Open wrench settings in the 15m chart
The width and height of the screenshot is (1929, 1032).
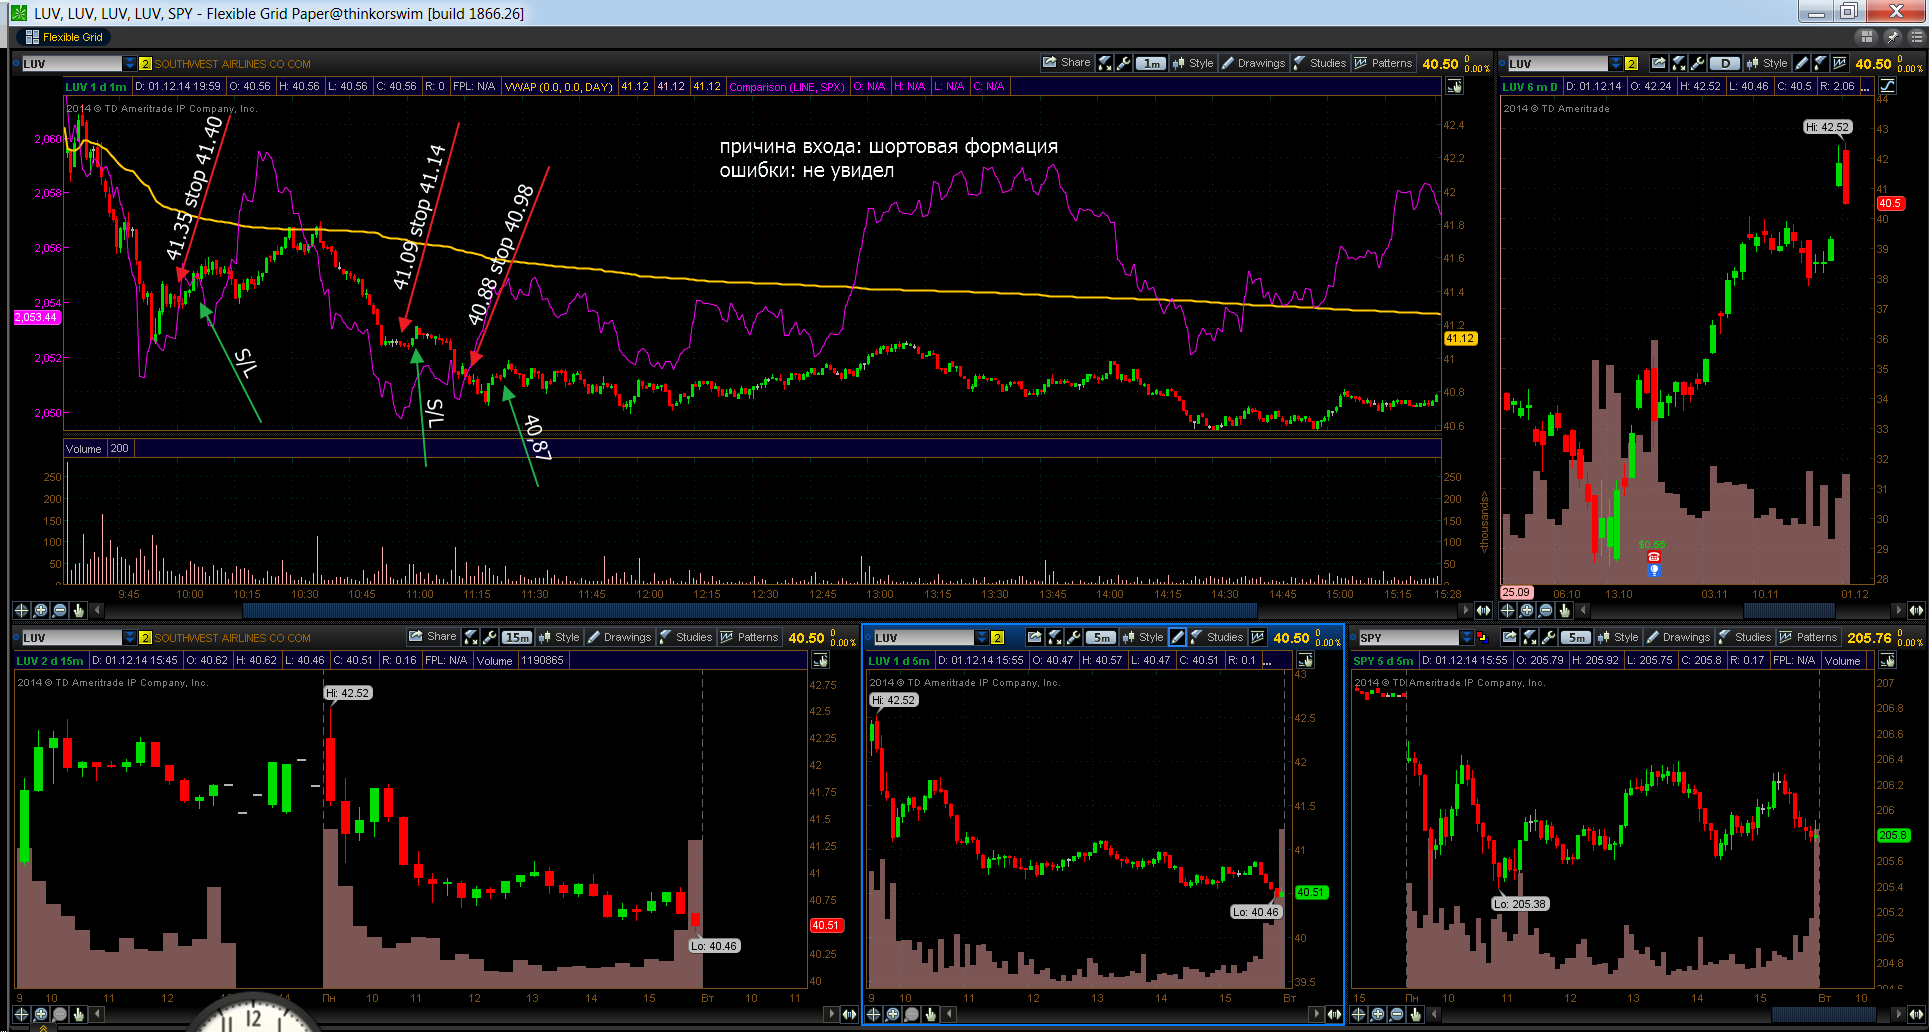(490, 637)
